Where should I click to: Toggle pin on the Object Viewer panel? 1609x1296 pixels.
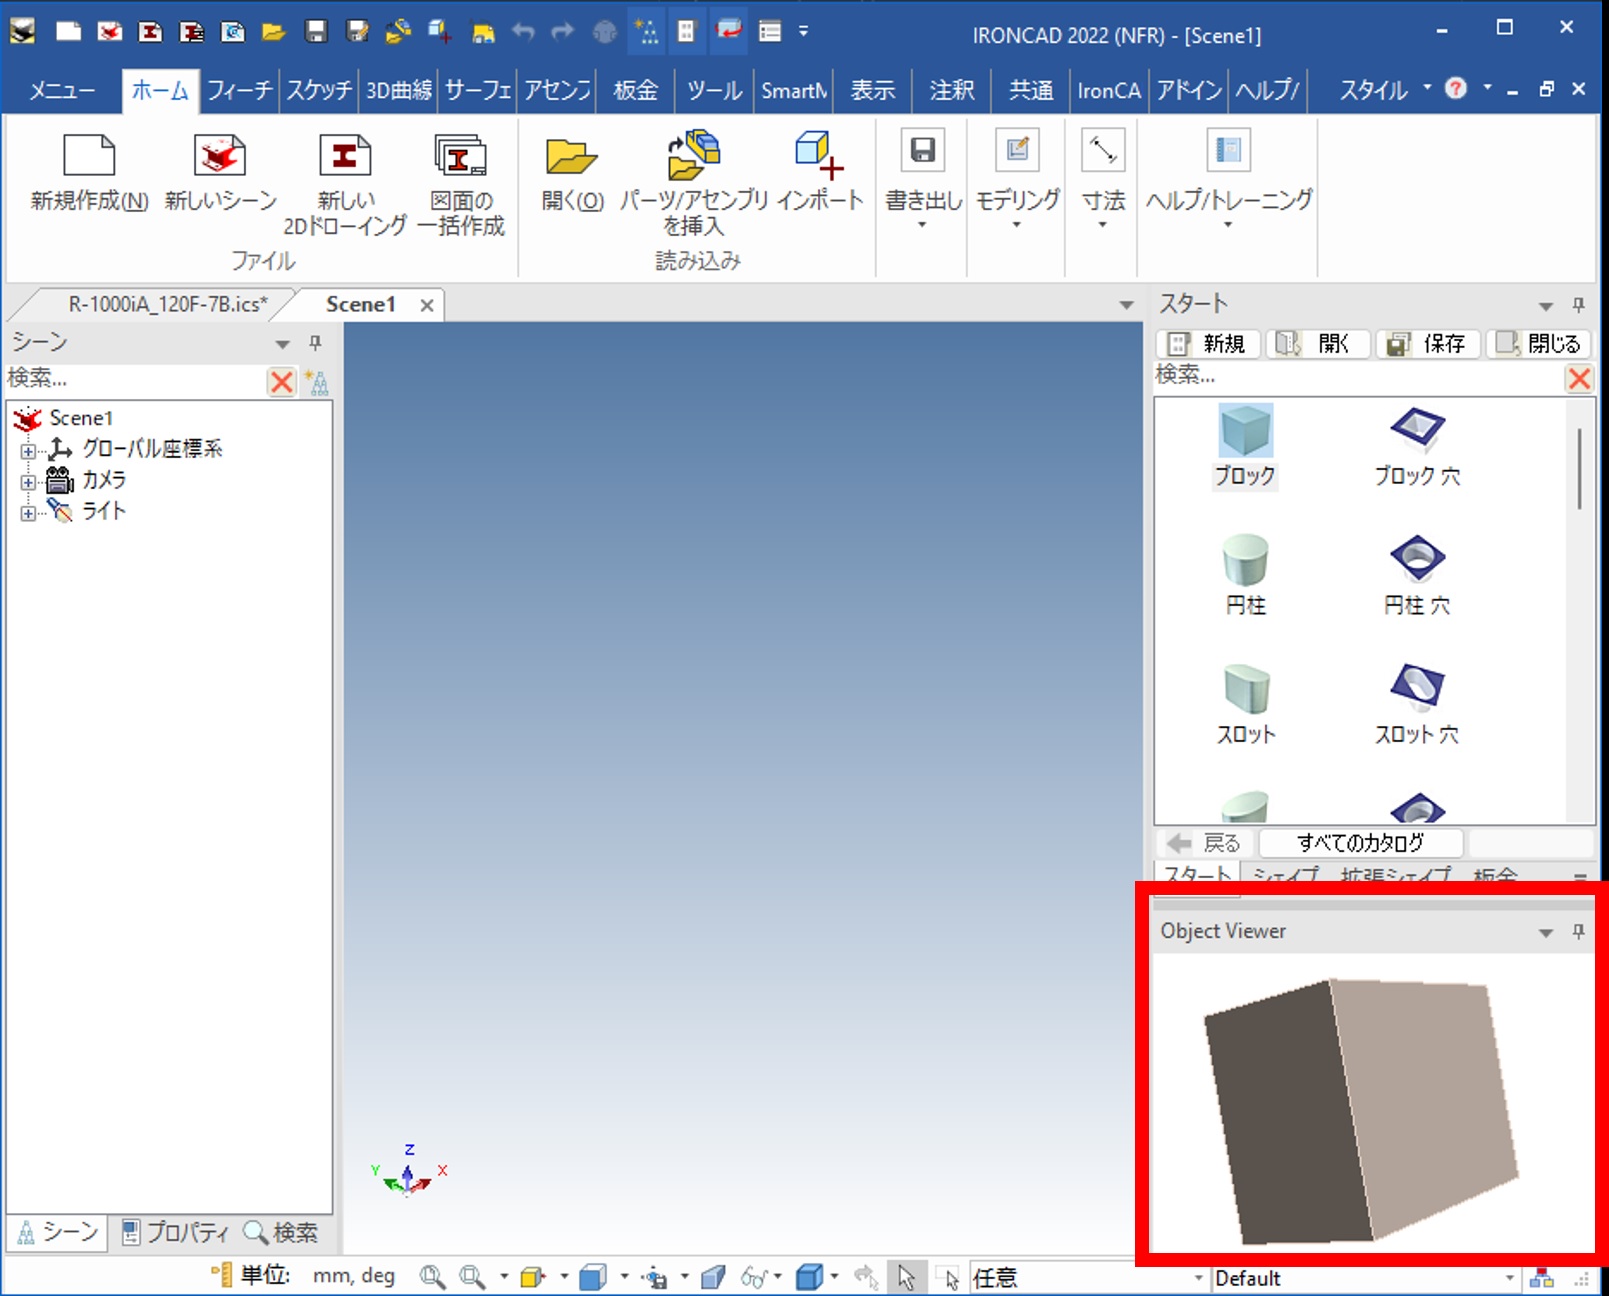tap(1579, 932)
